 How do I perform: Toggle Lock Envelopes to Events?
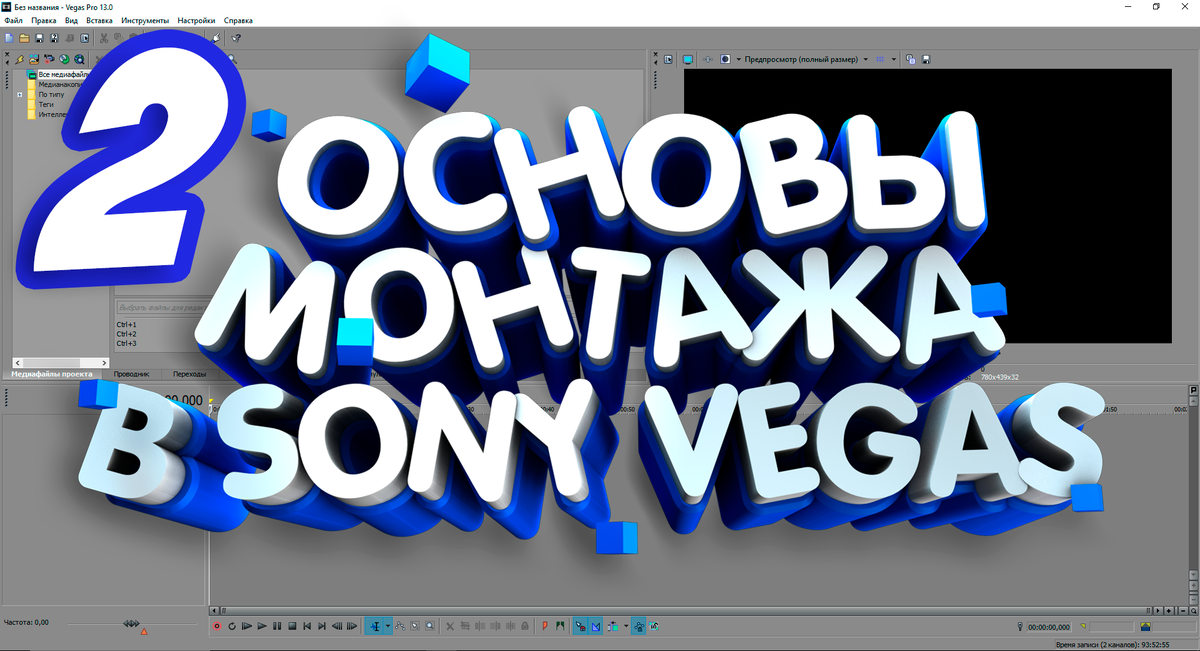point(638,627)
